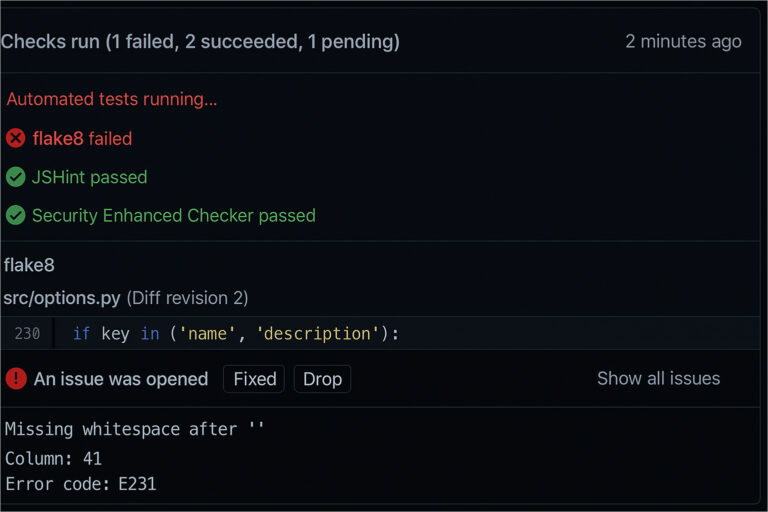Click the red X icon beside flake8

[15, 138]
